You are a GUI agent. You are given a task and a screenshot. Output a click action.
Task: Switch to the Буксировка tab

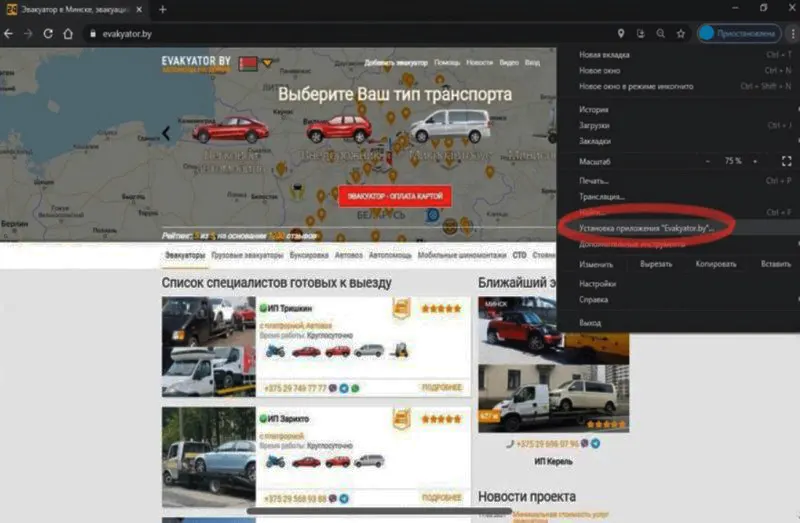click(308, 255)
